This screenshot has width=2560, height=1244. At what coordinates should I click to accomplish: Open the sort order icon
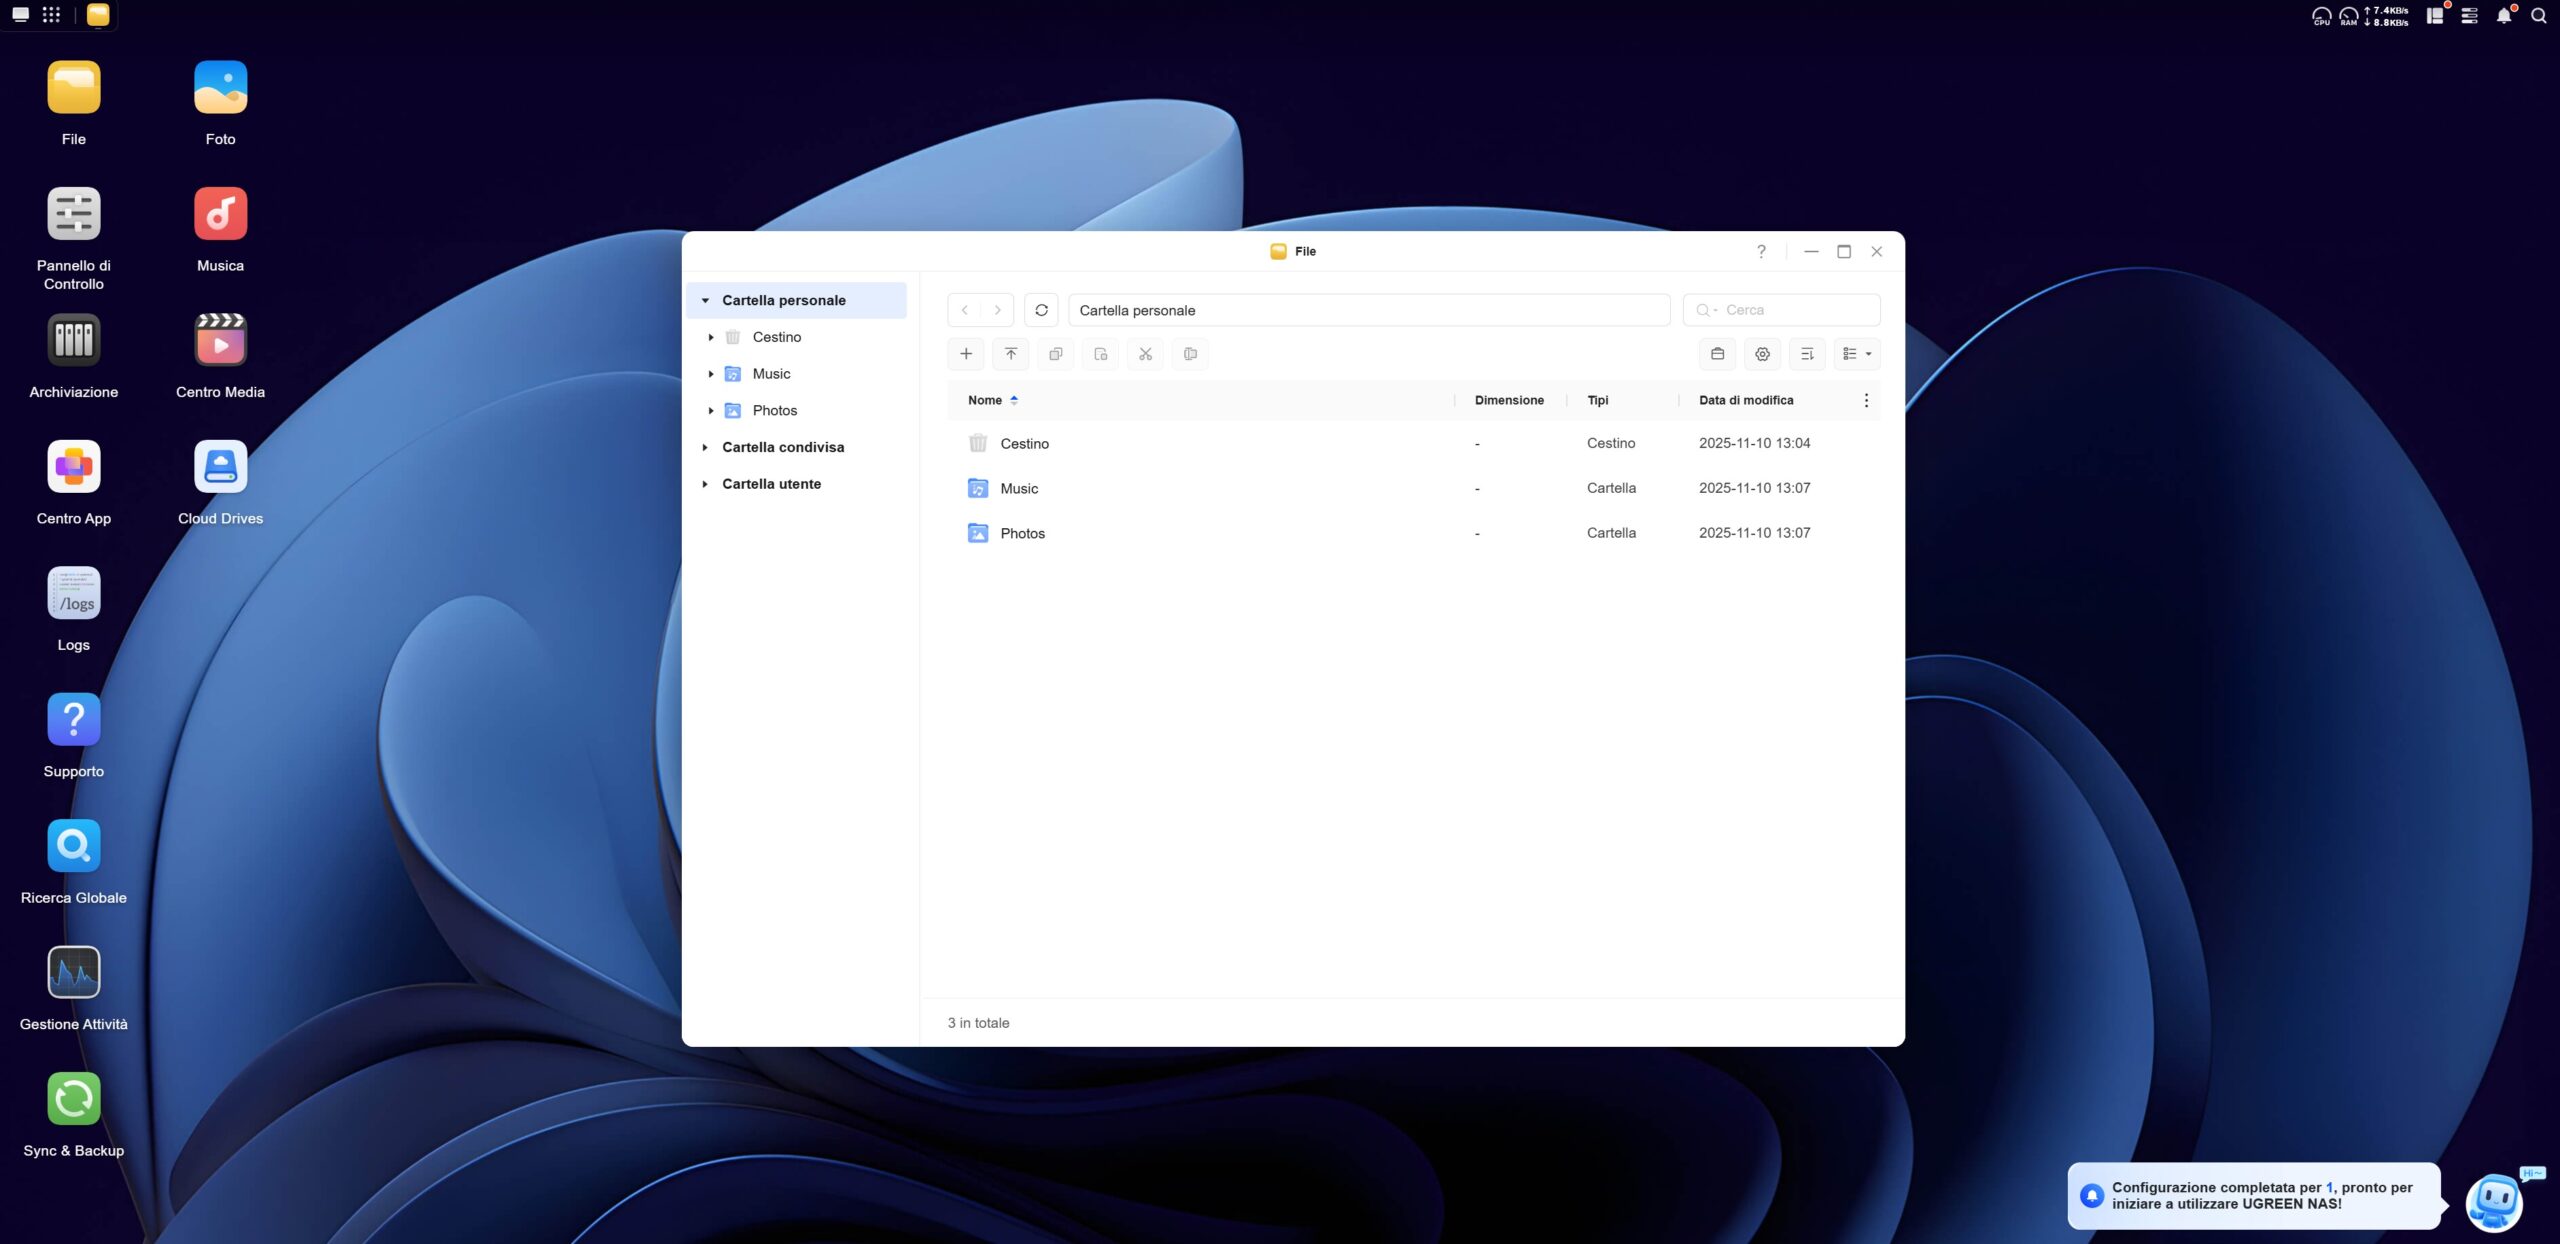coord(1807,354)
